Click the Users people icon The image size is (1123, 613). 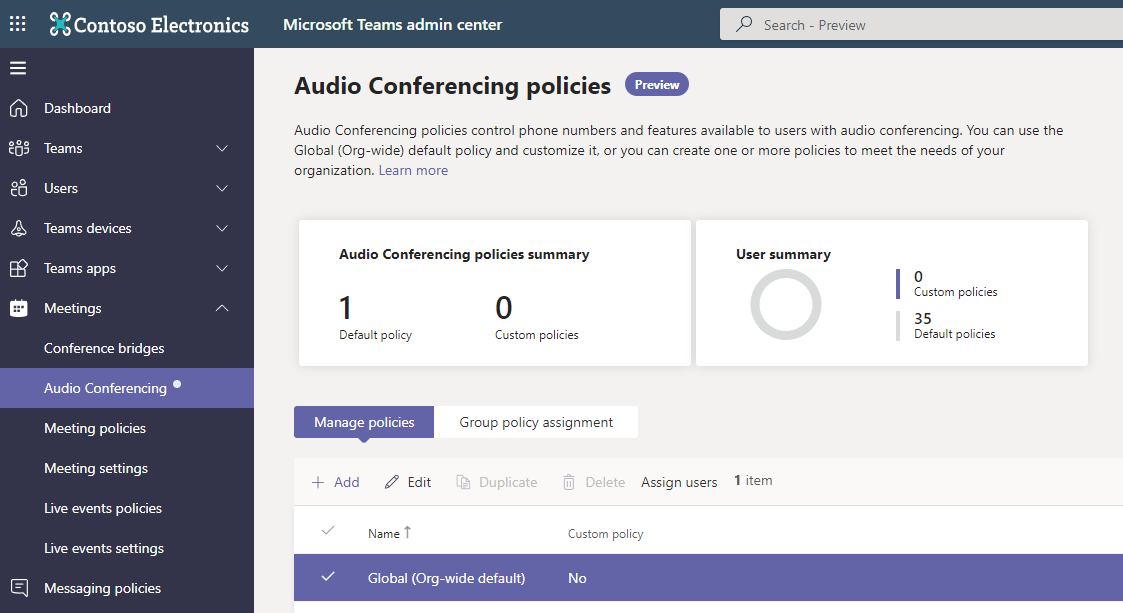[19, 188]
